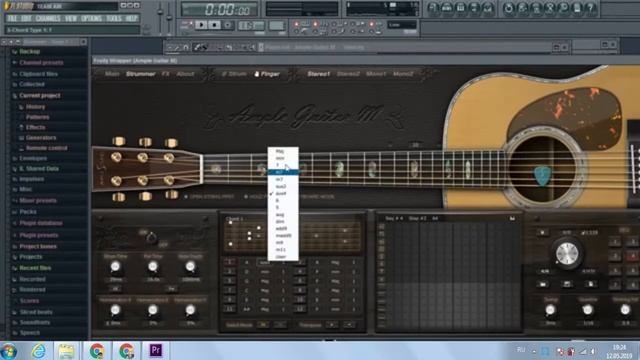Open the Windows Start menu

[x=9, y=351]
